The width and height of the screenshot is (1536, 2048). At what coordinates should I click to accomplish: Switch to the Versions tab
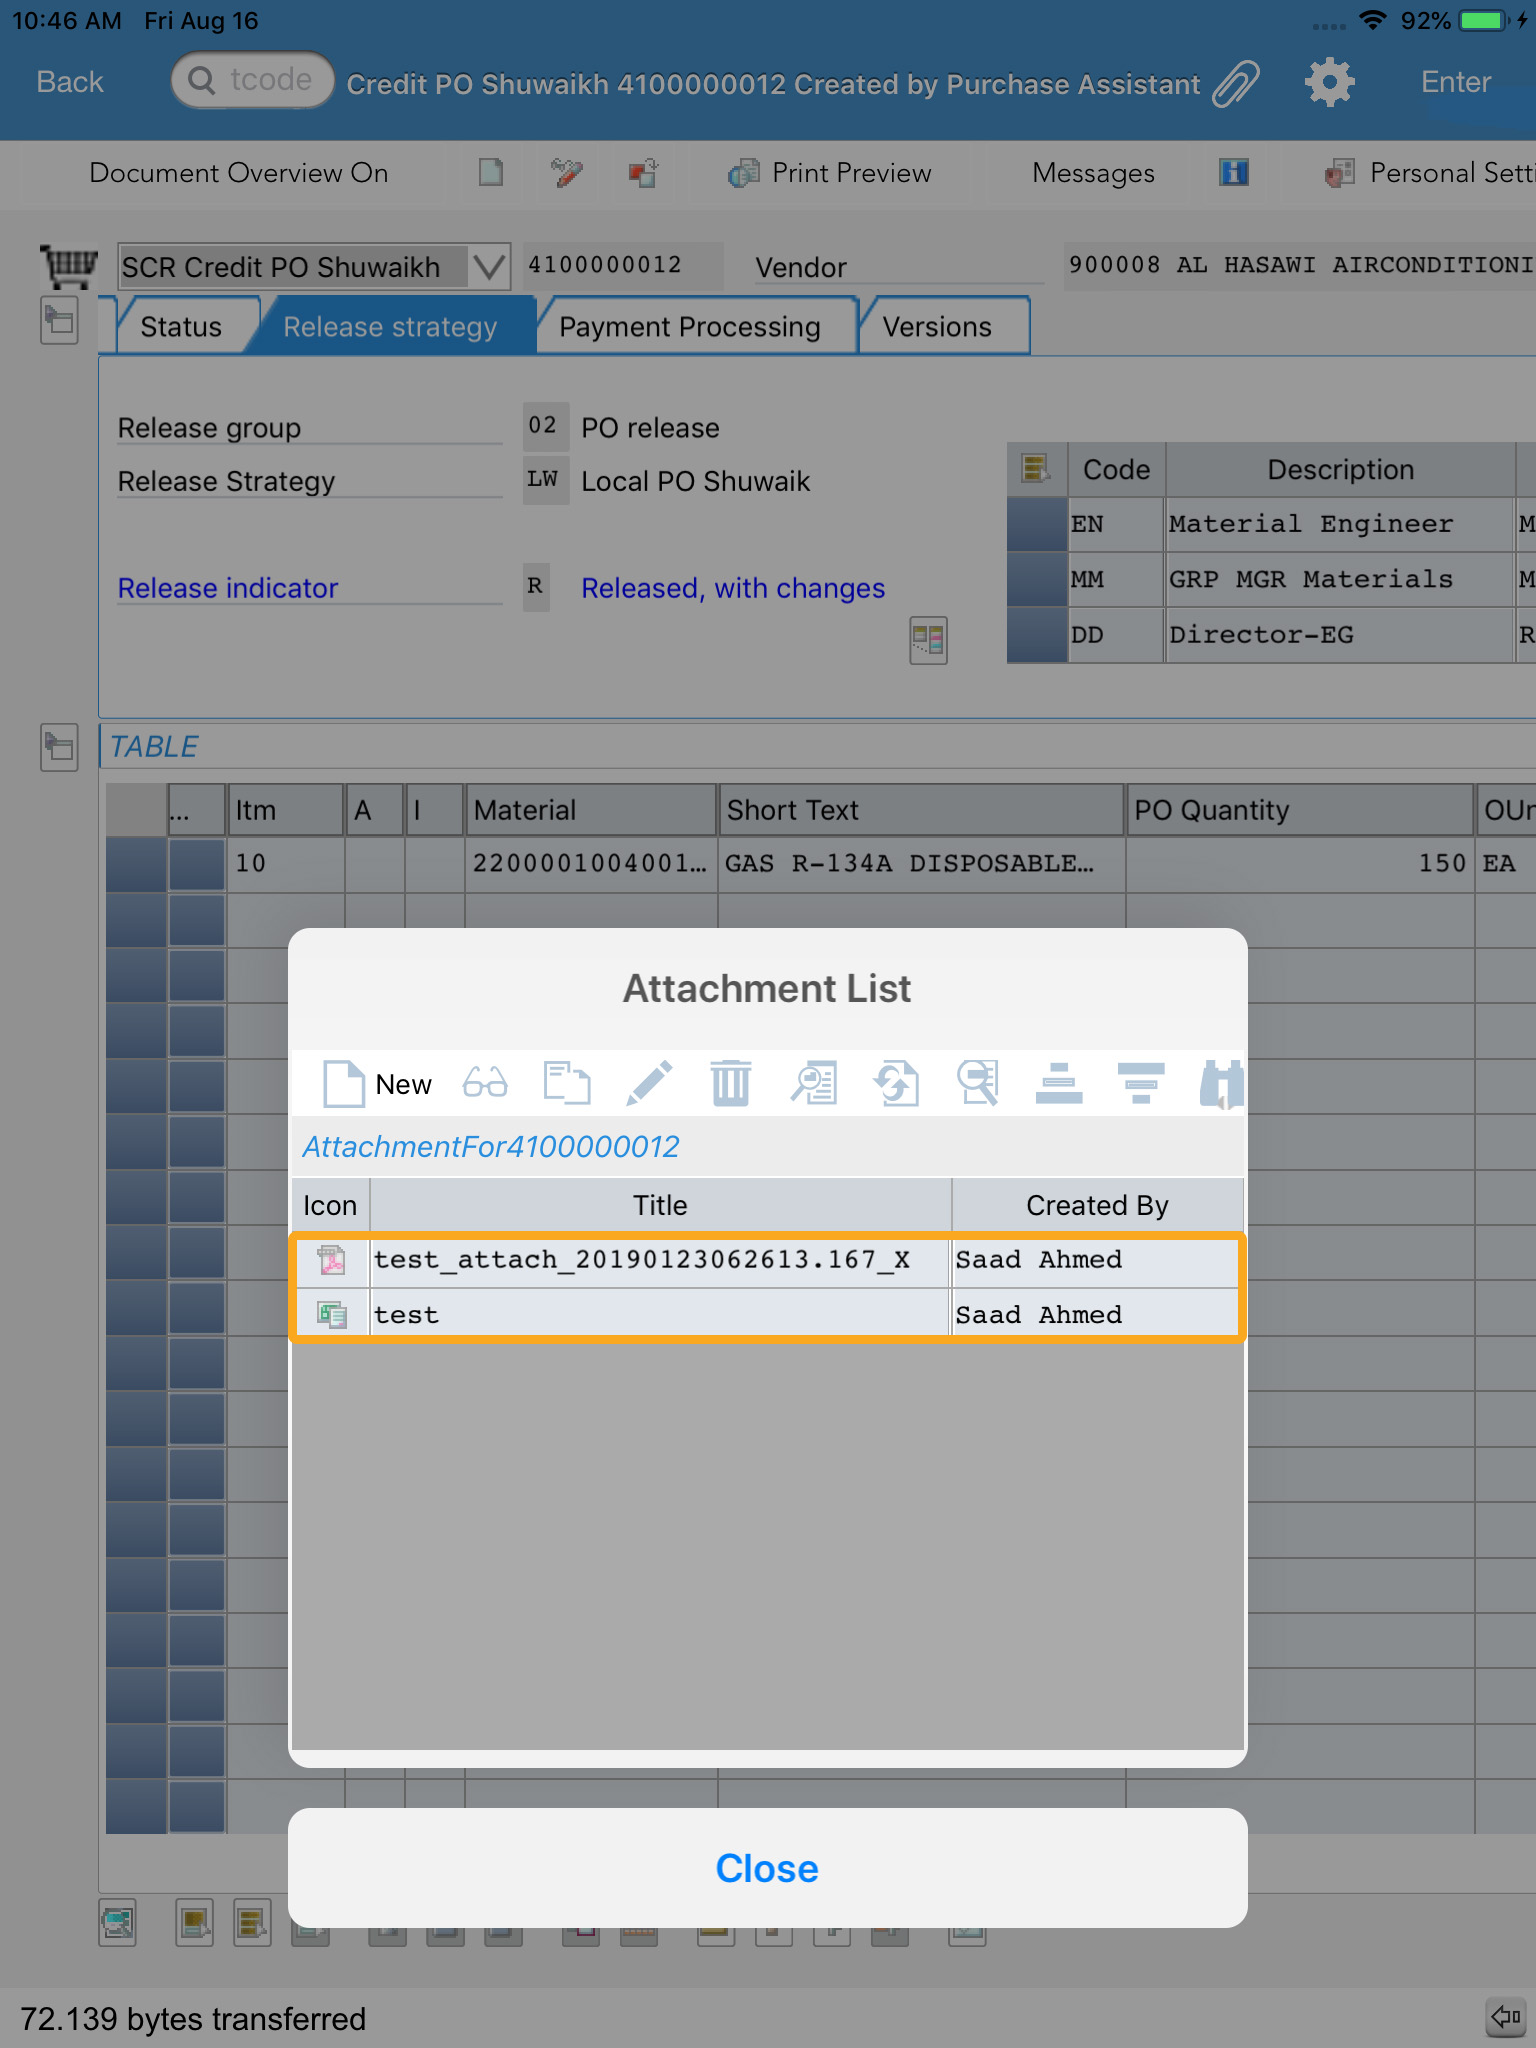click(x=937, y=327)
